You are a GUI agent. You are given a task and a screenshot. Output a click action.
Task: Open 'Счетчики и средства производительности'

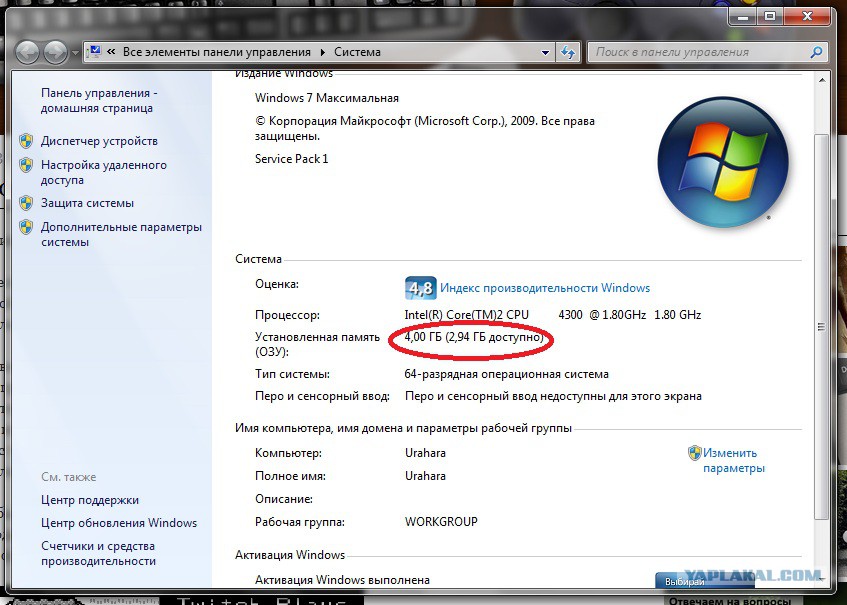(x=98, y=554)
